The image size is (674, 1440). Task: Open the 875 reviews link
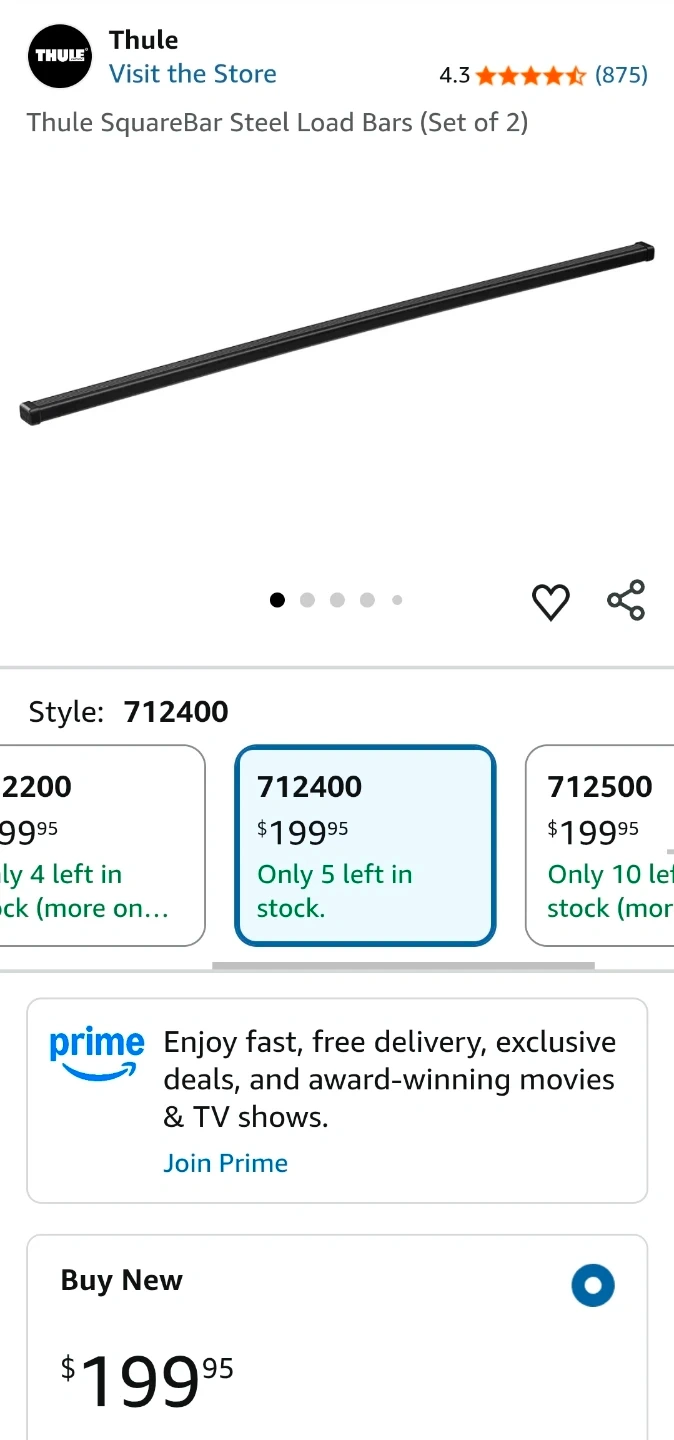(x=621, y=75)
